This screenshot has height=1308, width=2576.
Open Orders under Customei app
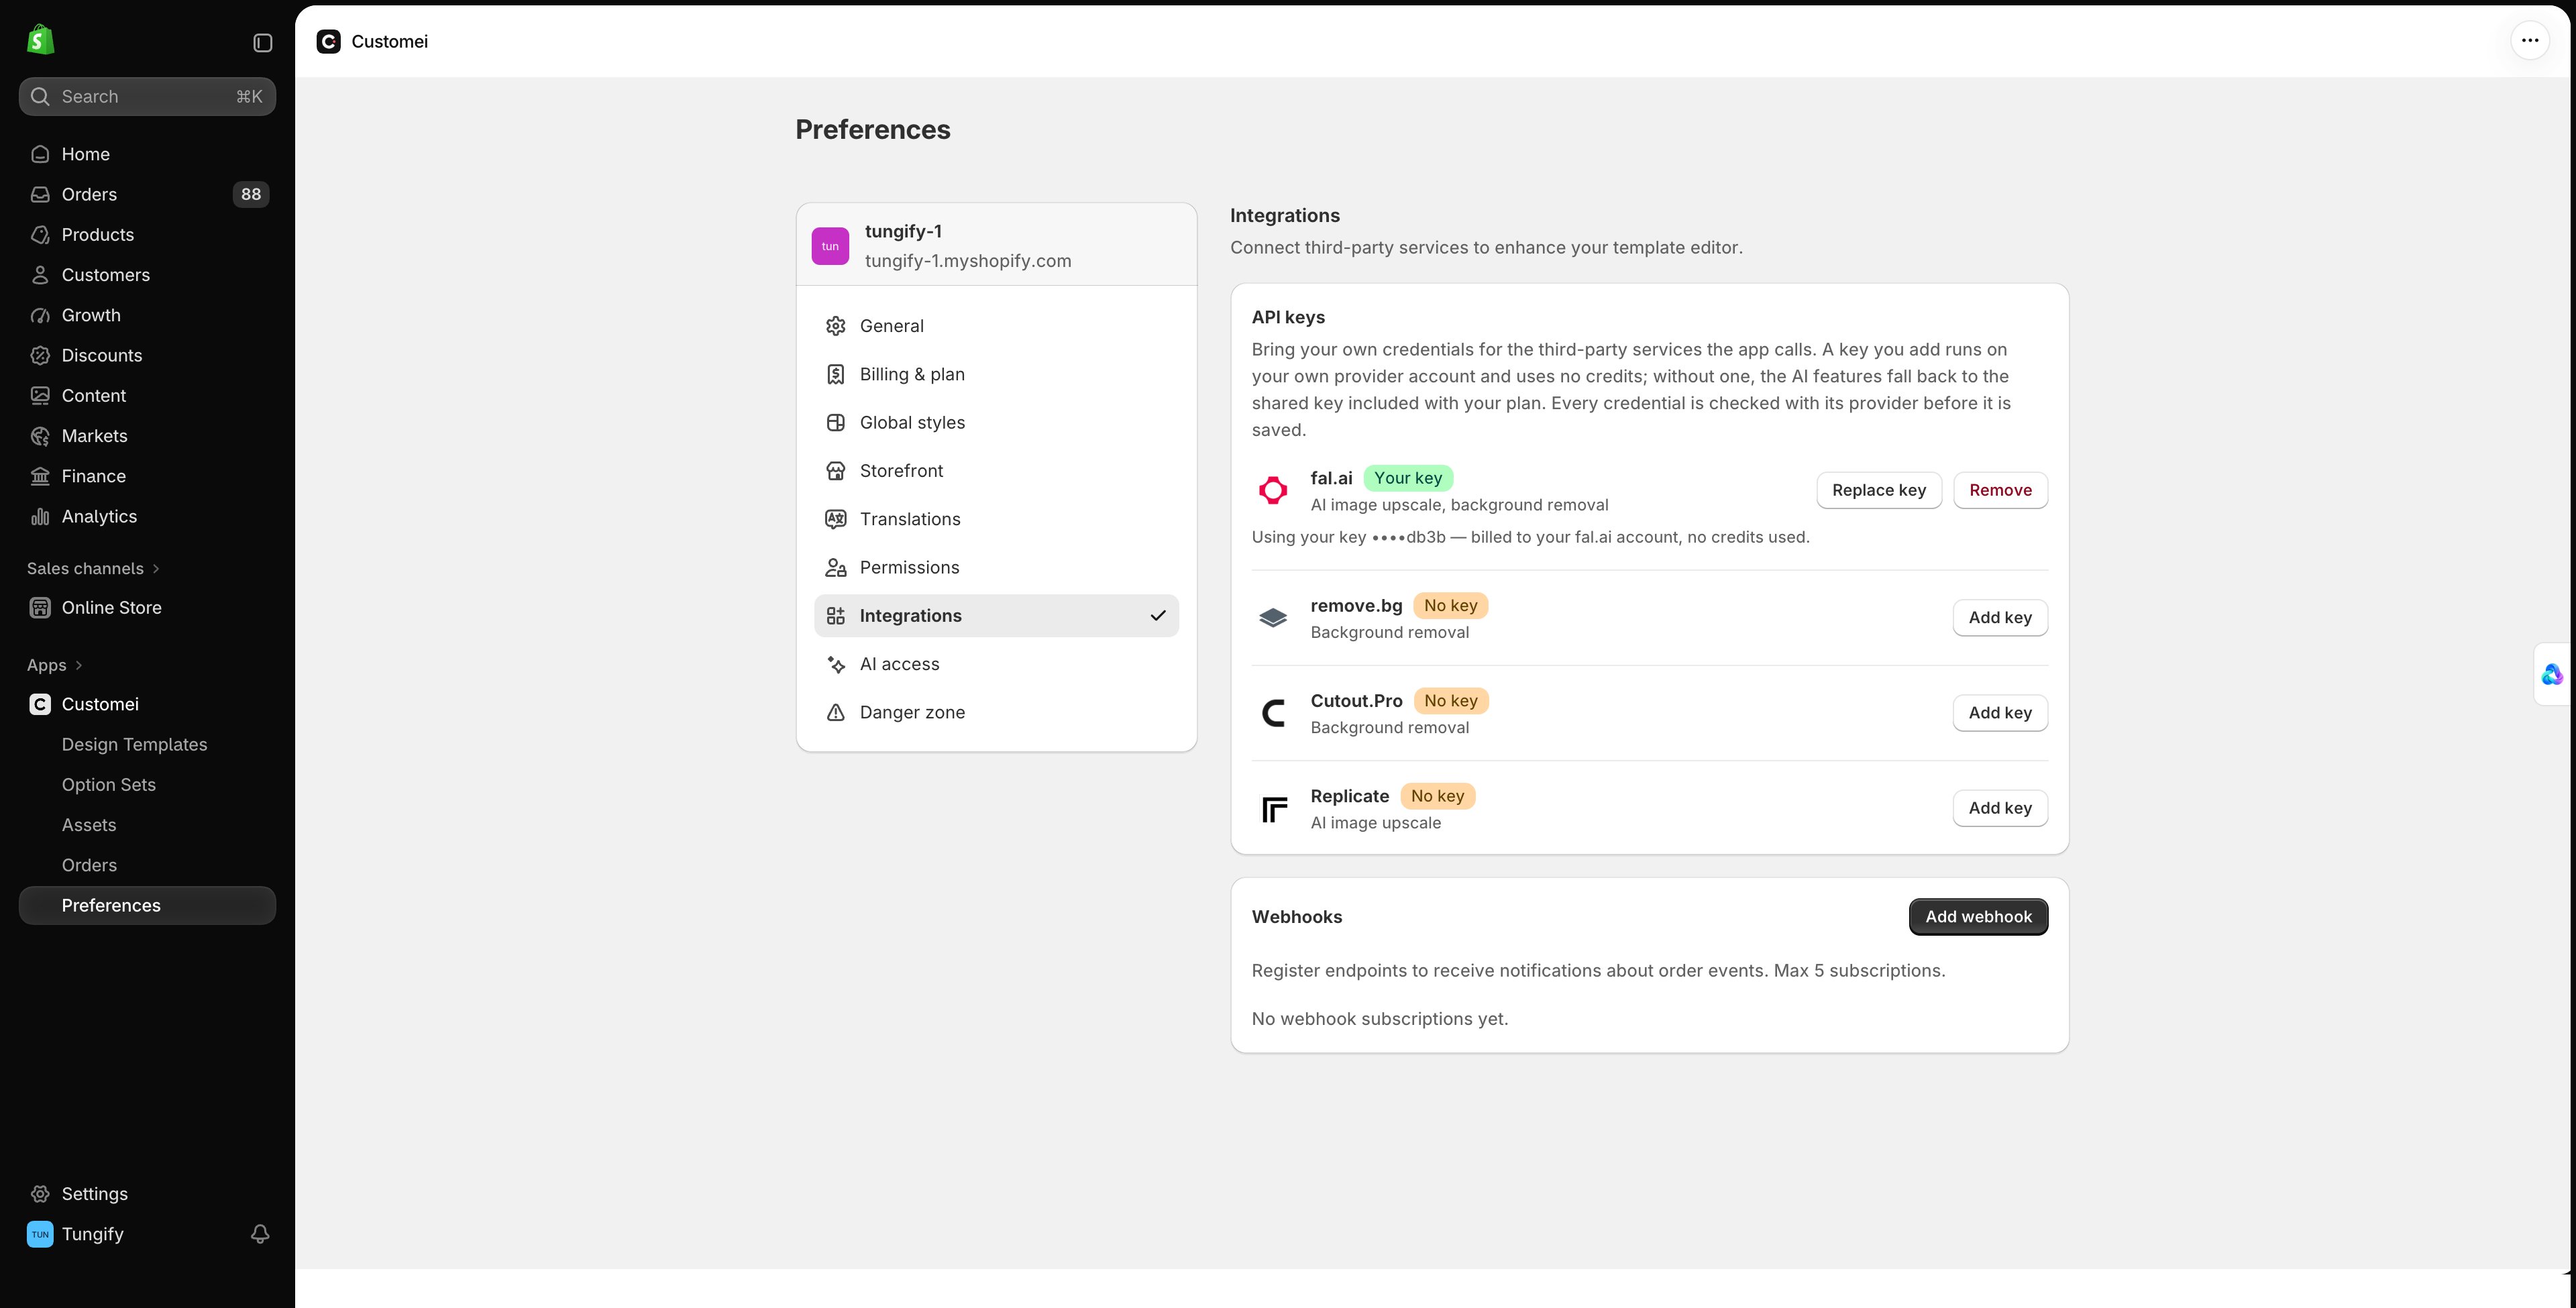(x=147, y=865)
